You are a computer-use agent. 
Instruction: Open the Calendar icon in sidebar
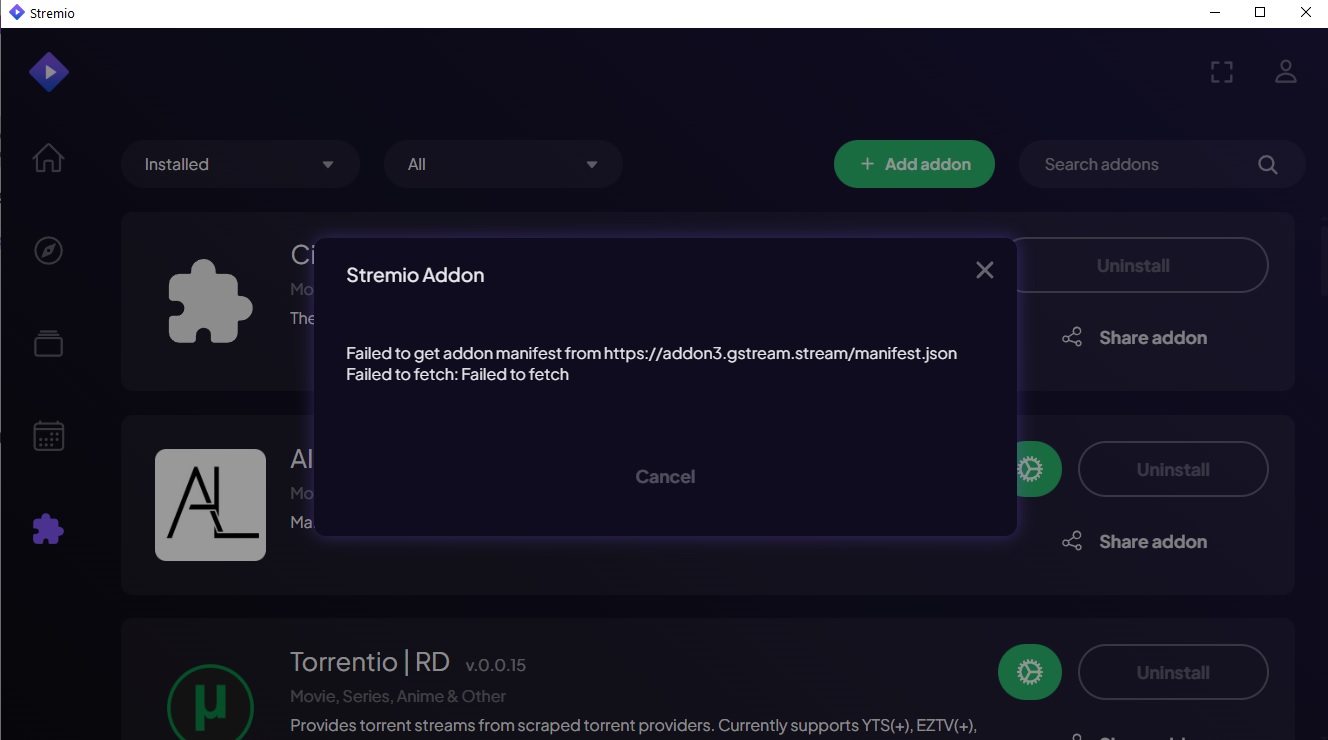point(48,435)
